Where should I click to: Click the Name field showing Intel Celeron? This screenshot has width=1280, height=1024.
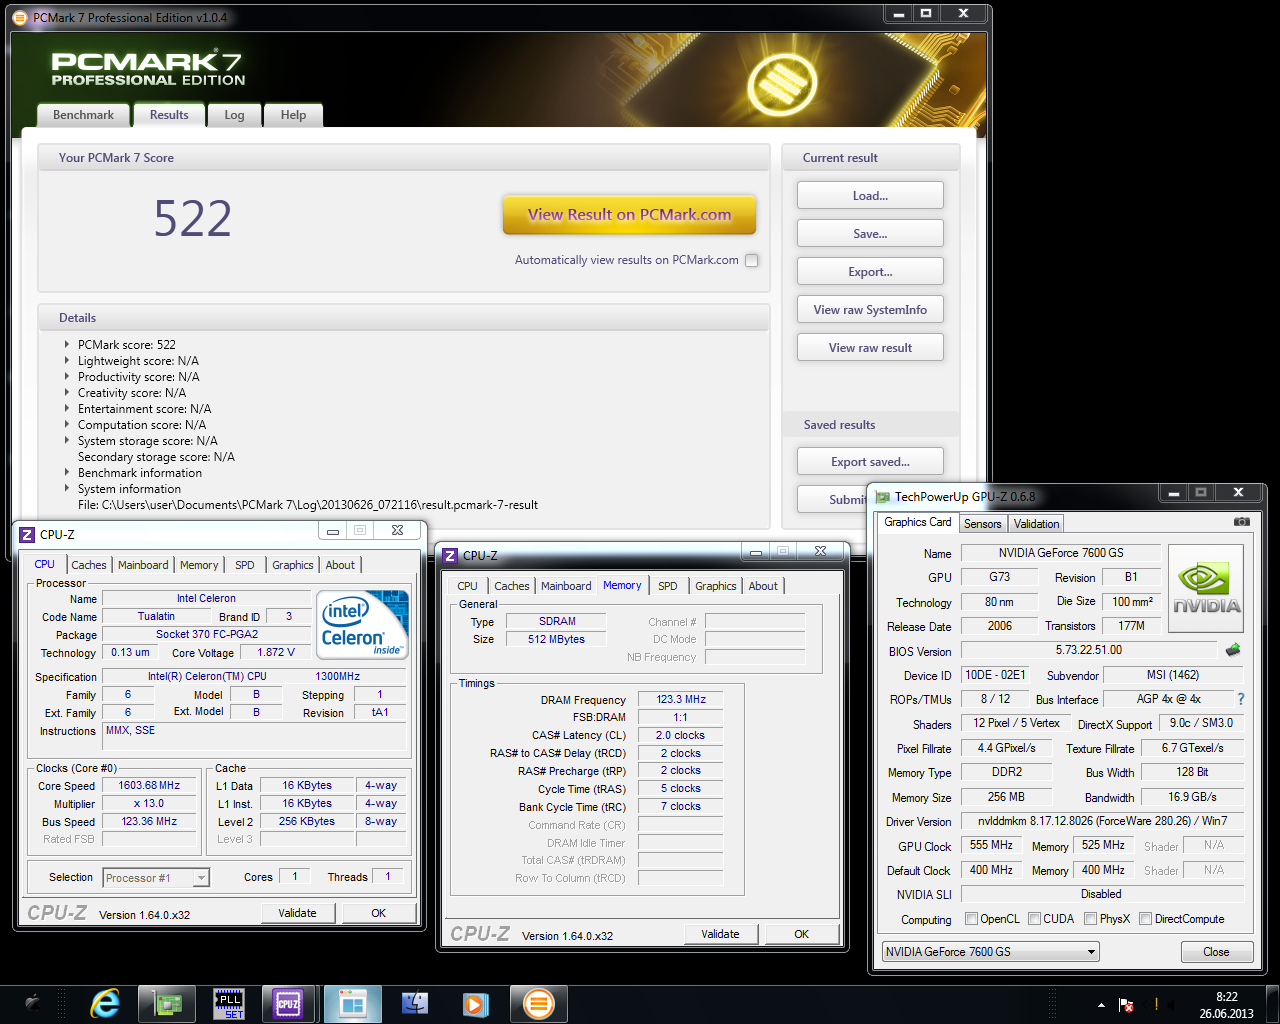(x=206, y=598)
